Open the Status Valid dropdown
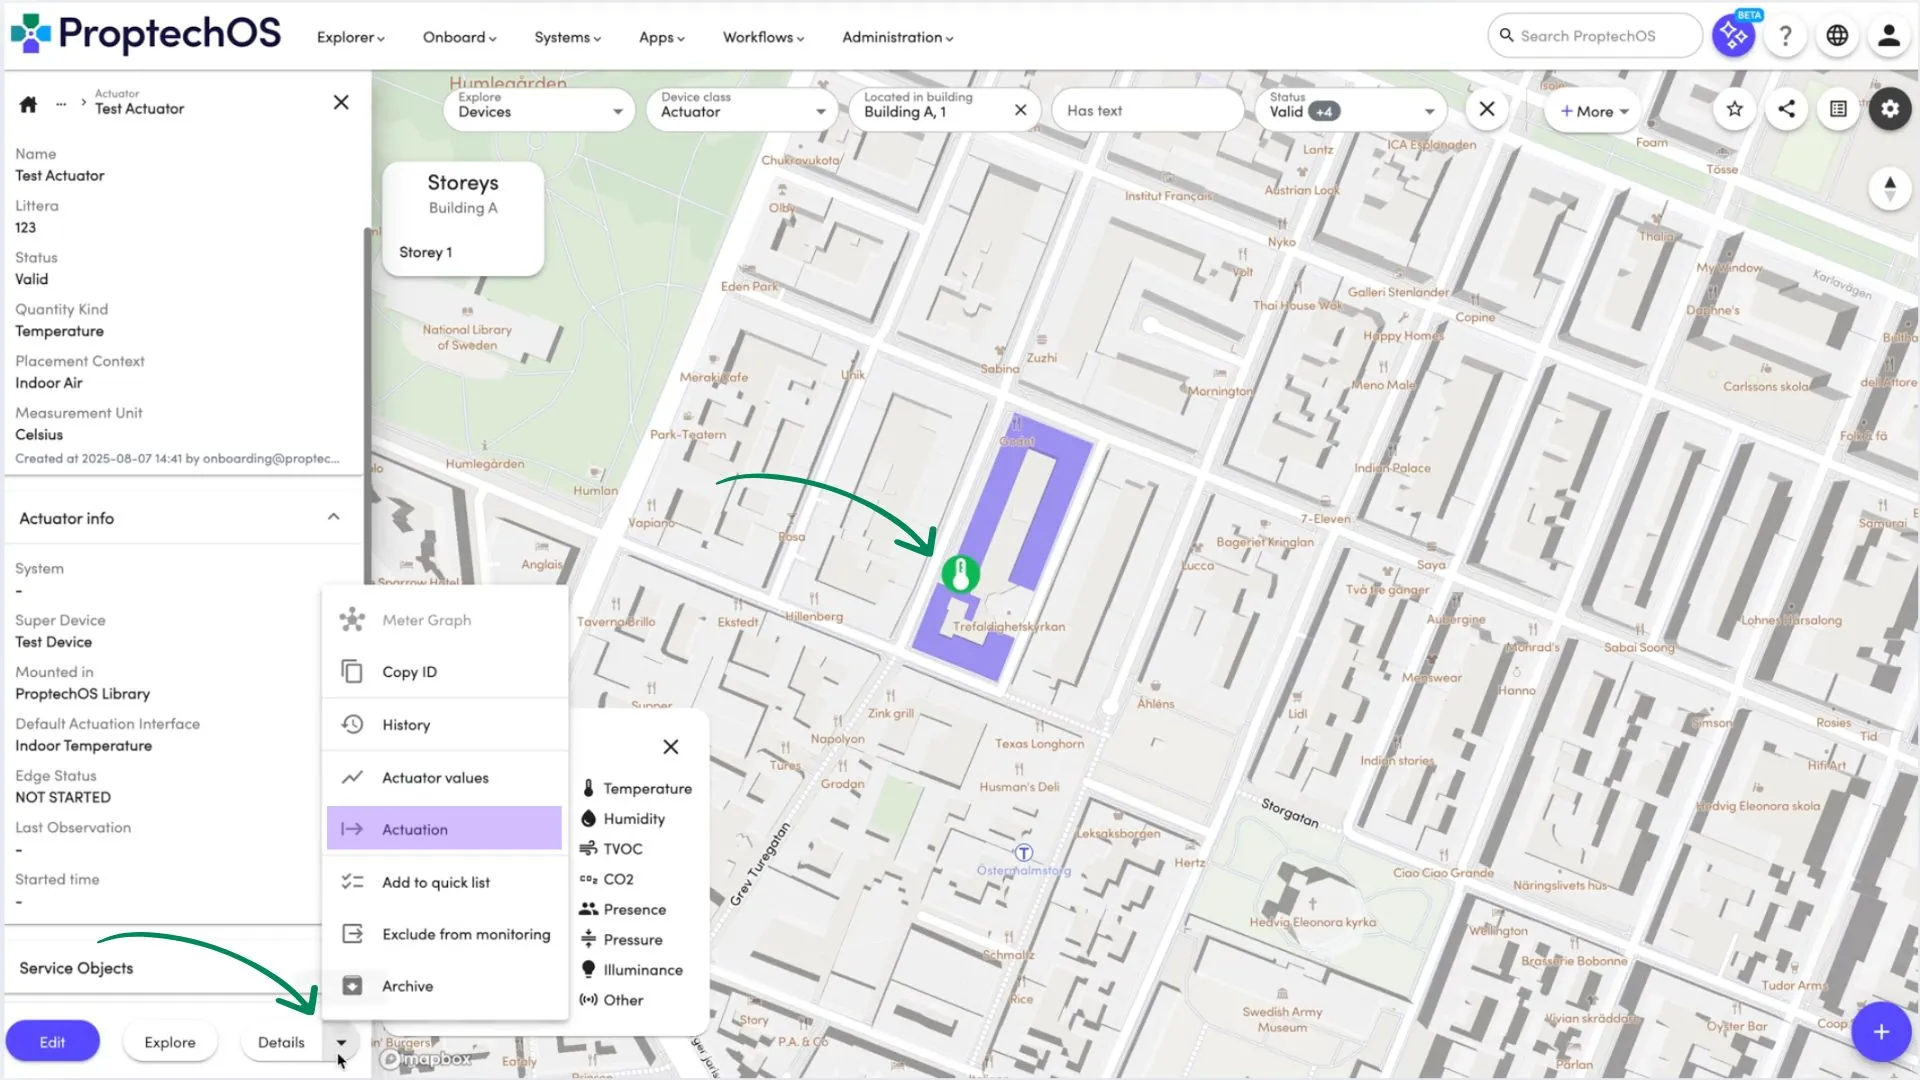The image size is (1920, 1080). (x=1351, y=109)
